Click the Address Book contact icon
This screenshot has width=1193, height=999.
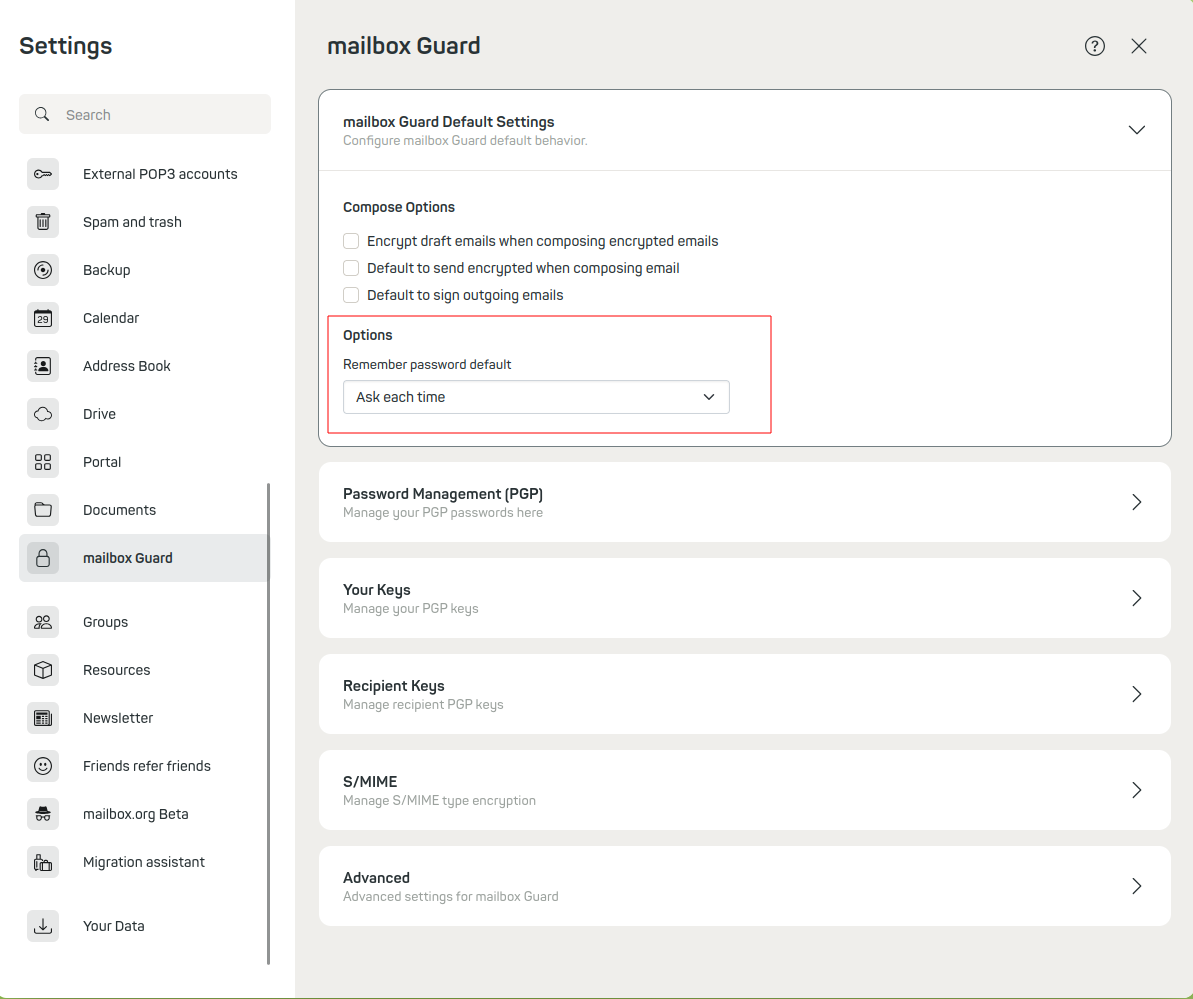click(43, 366)
